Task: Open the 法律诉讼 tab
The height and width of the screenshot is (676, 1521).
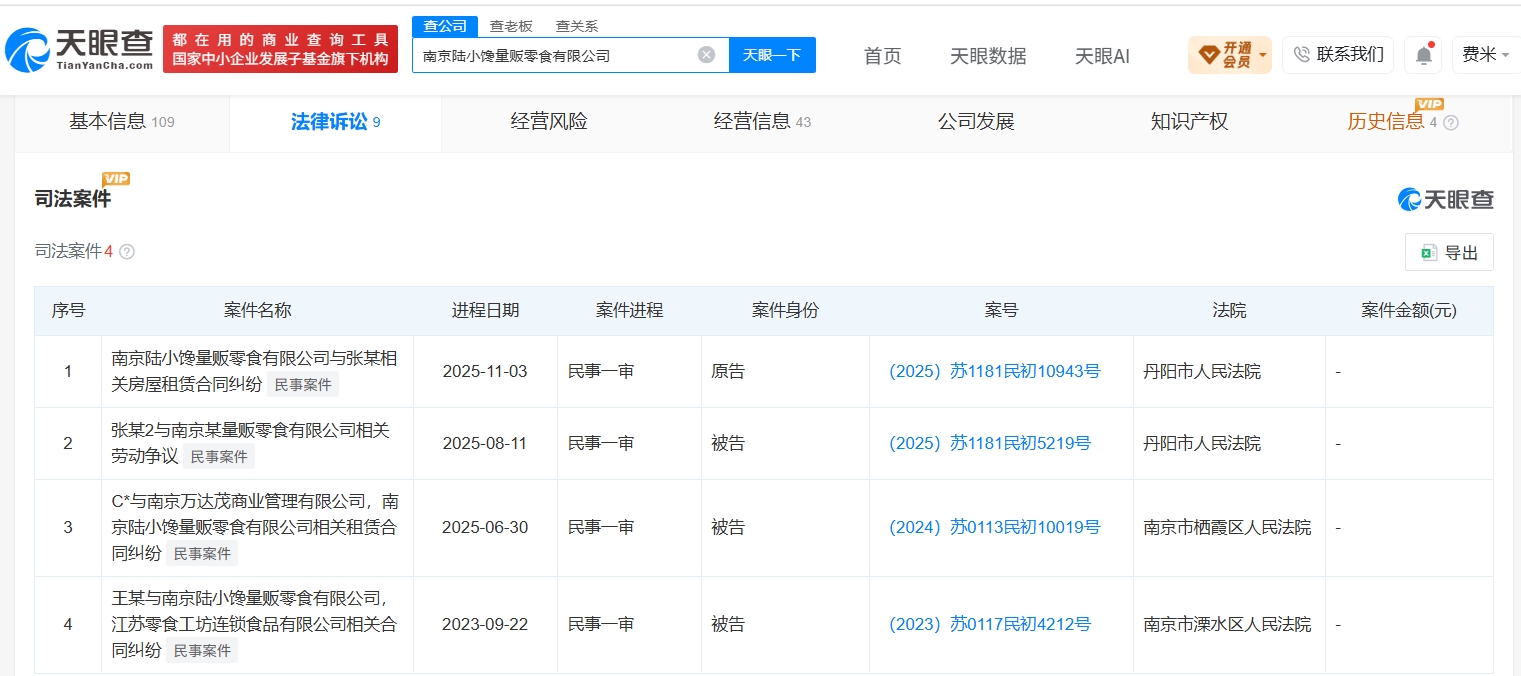Action: (x=336, y=122)
